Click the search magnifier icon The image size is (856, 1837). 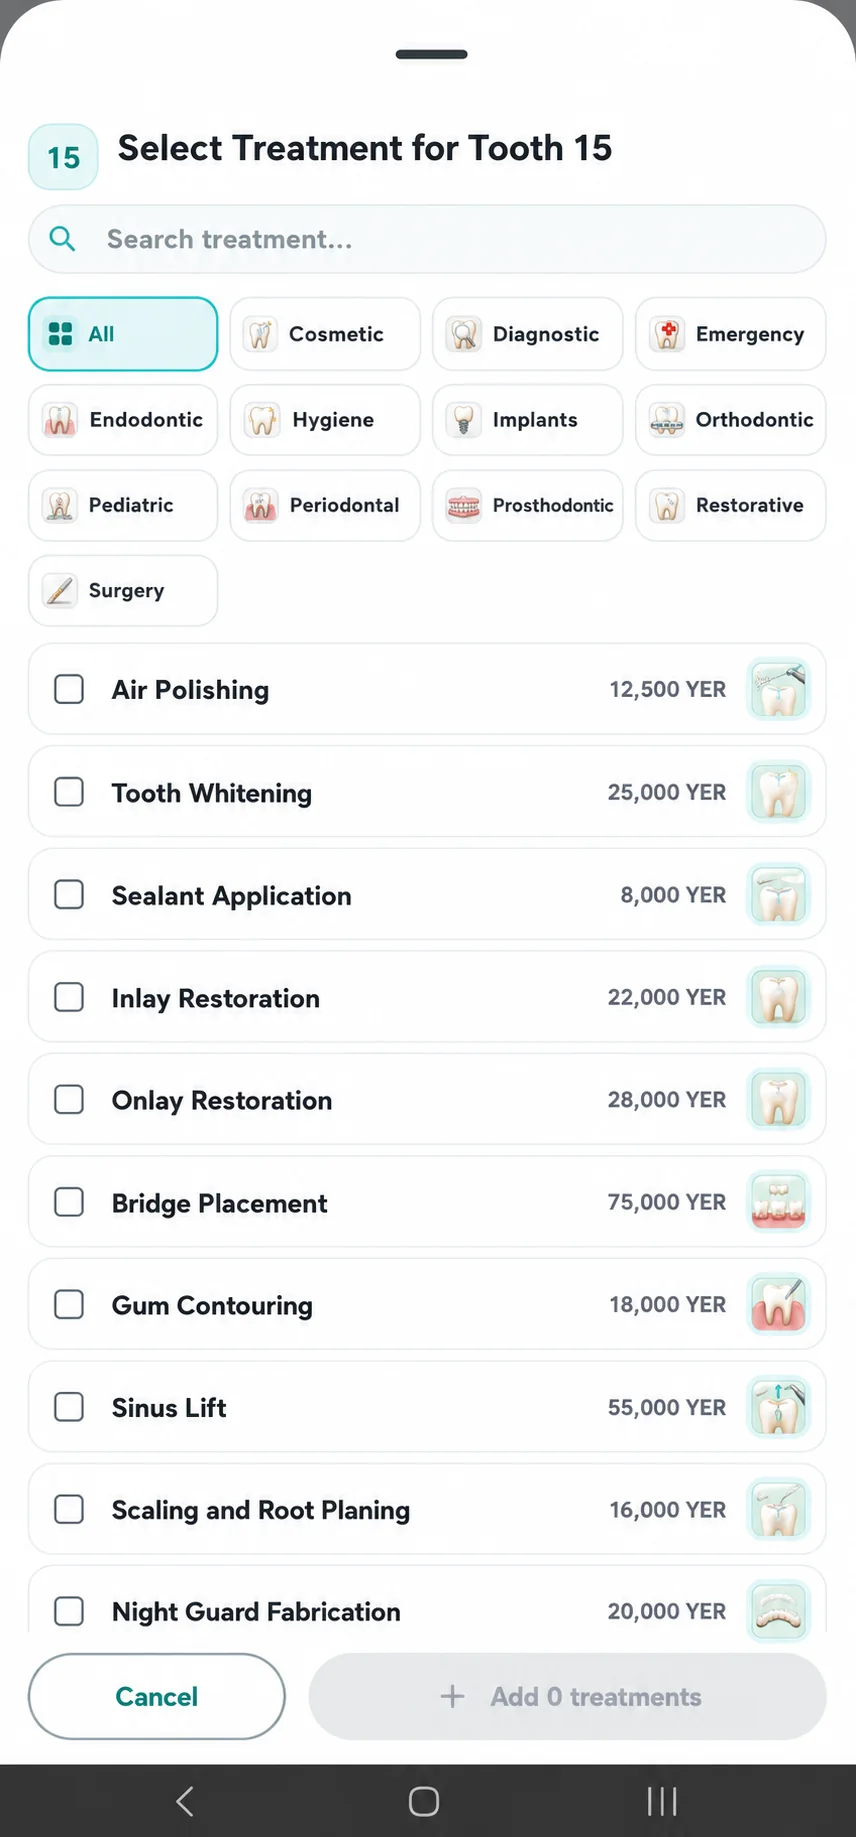point(62,239)
